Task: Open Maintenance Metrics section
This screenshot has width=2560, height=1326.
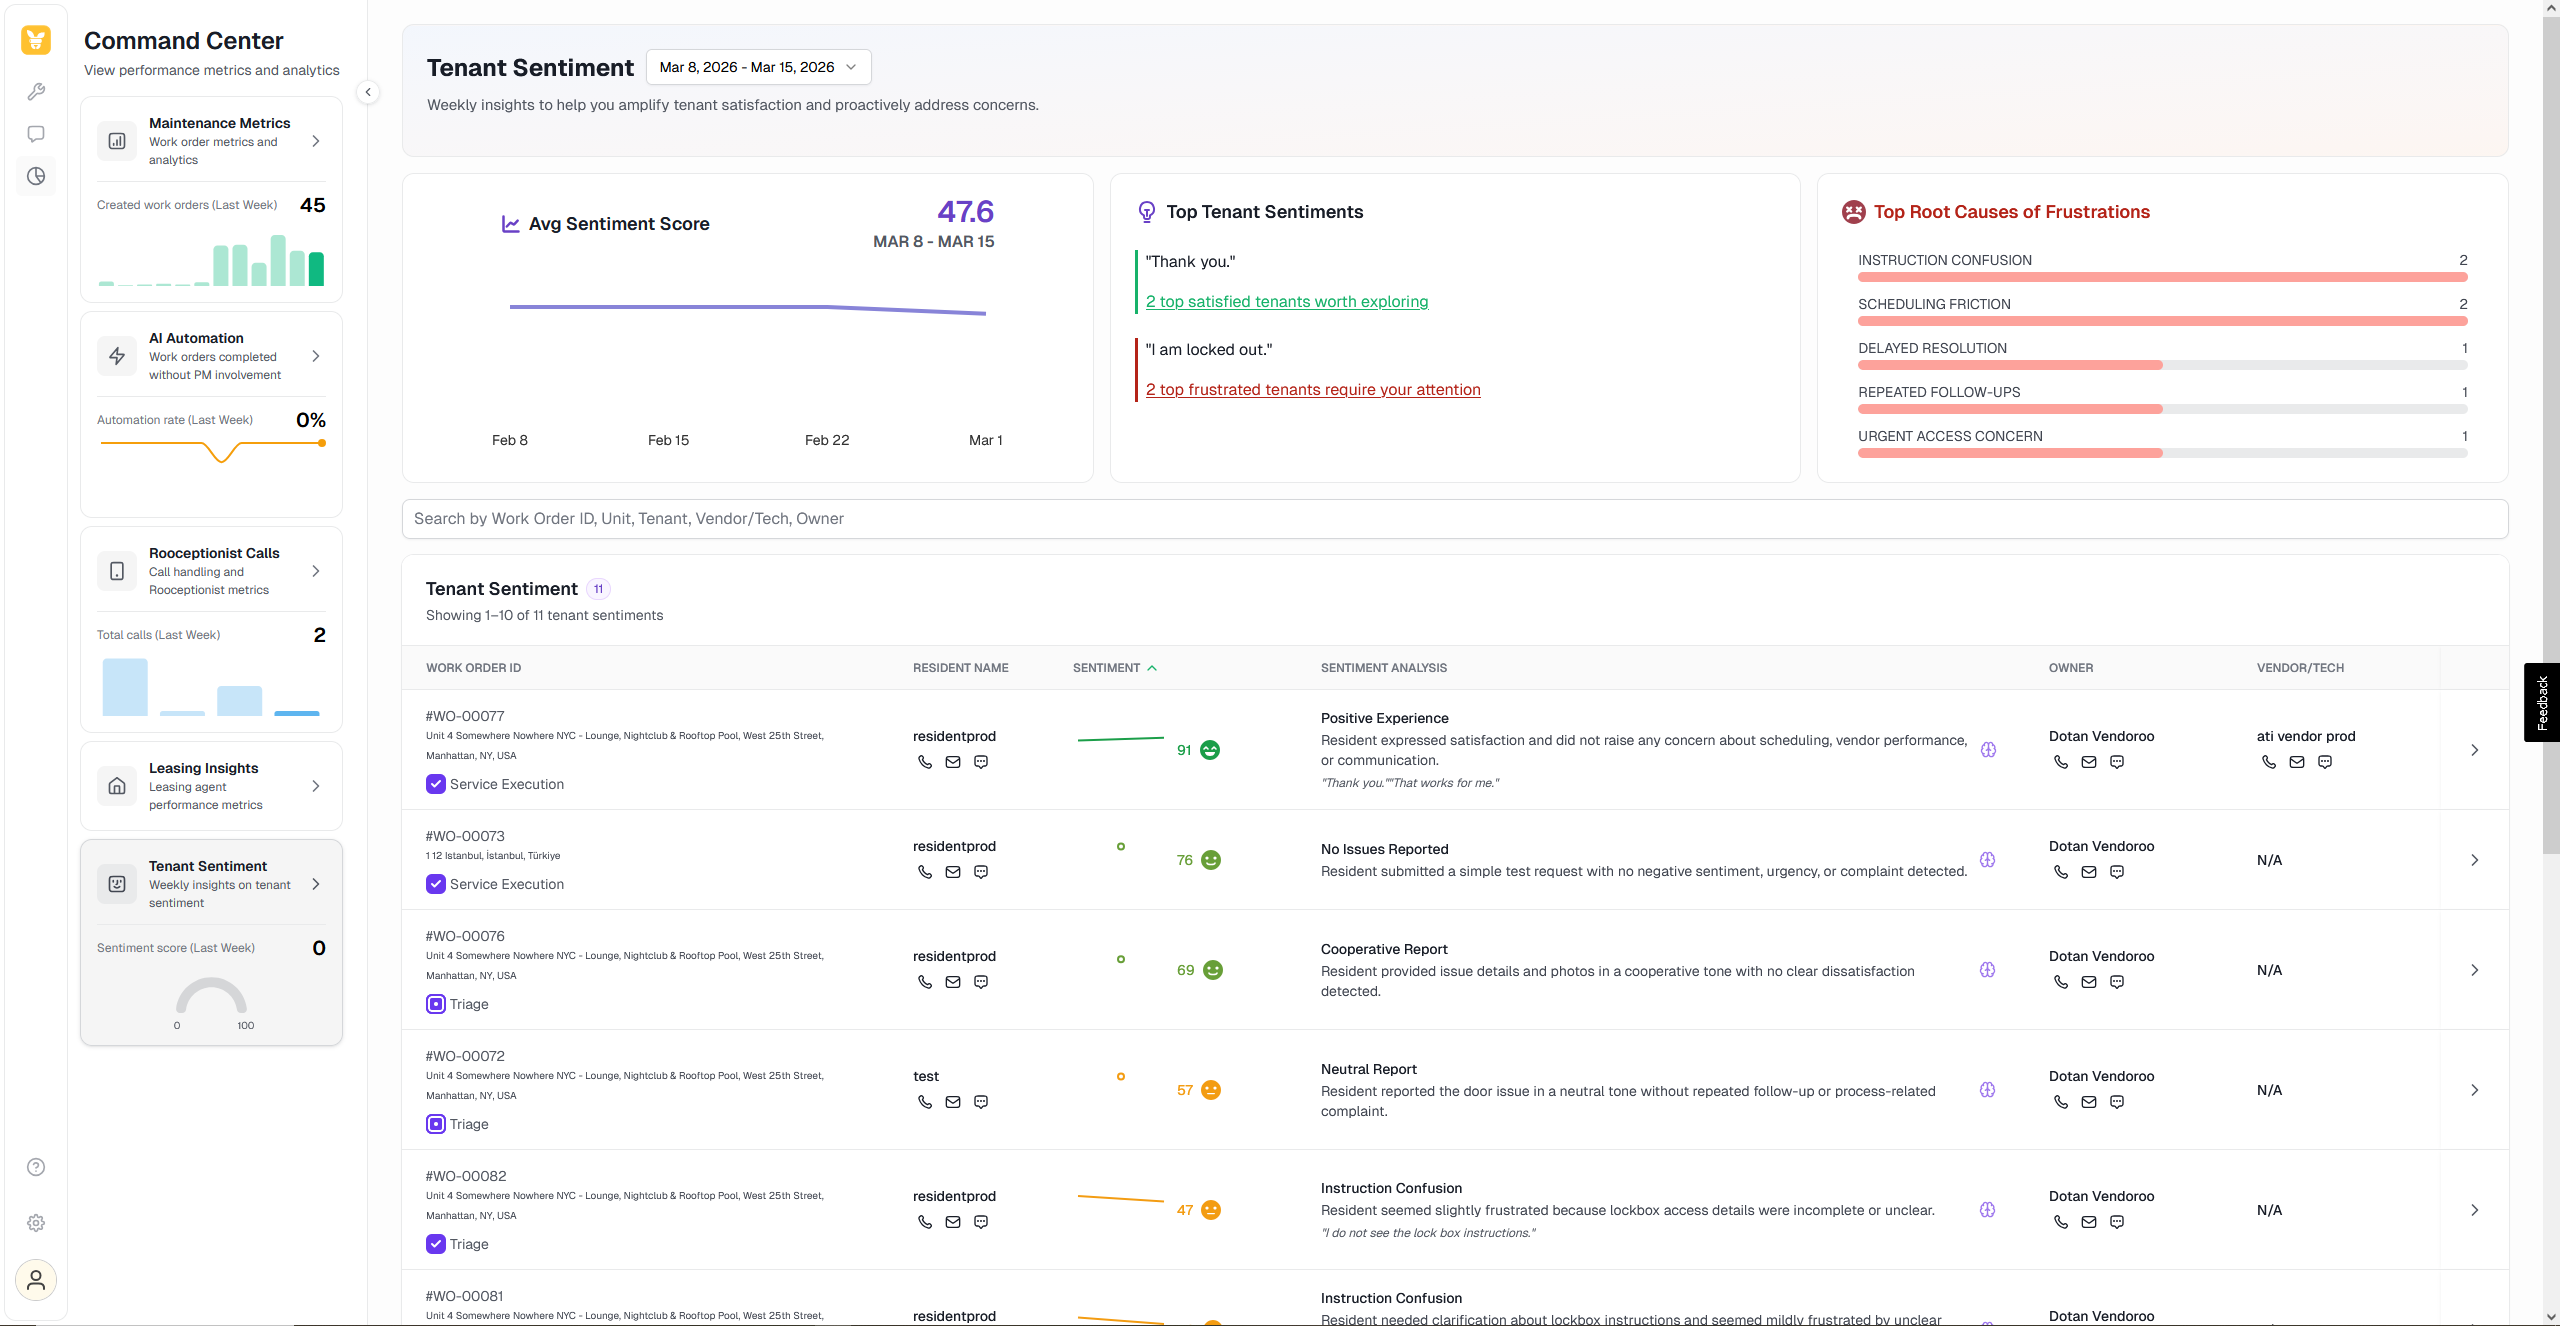Action: 211,141
